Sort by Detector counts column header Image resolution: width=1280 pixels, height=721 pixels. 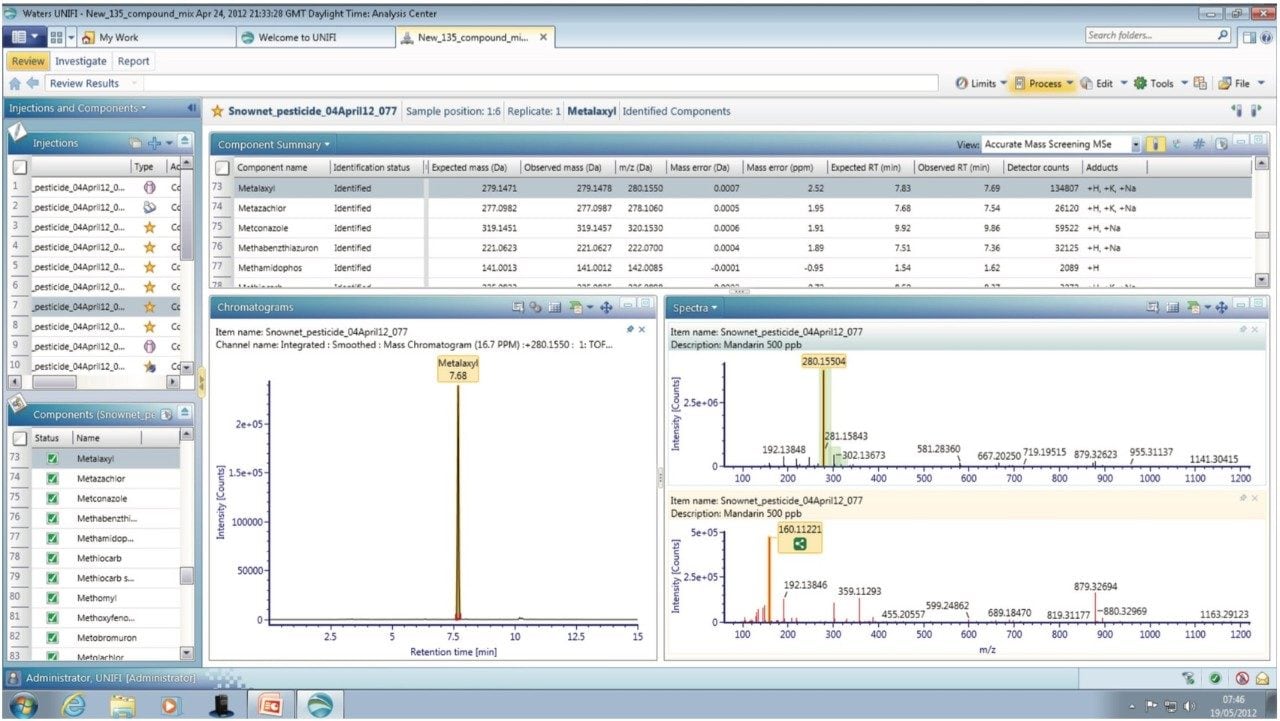[1044, 168]
